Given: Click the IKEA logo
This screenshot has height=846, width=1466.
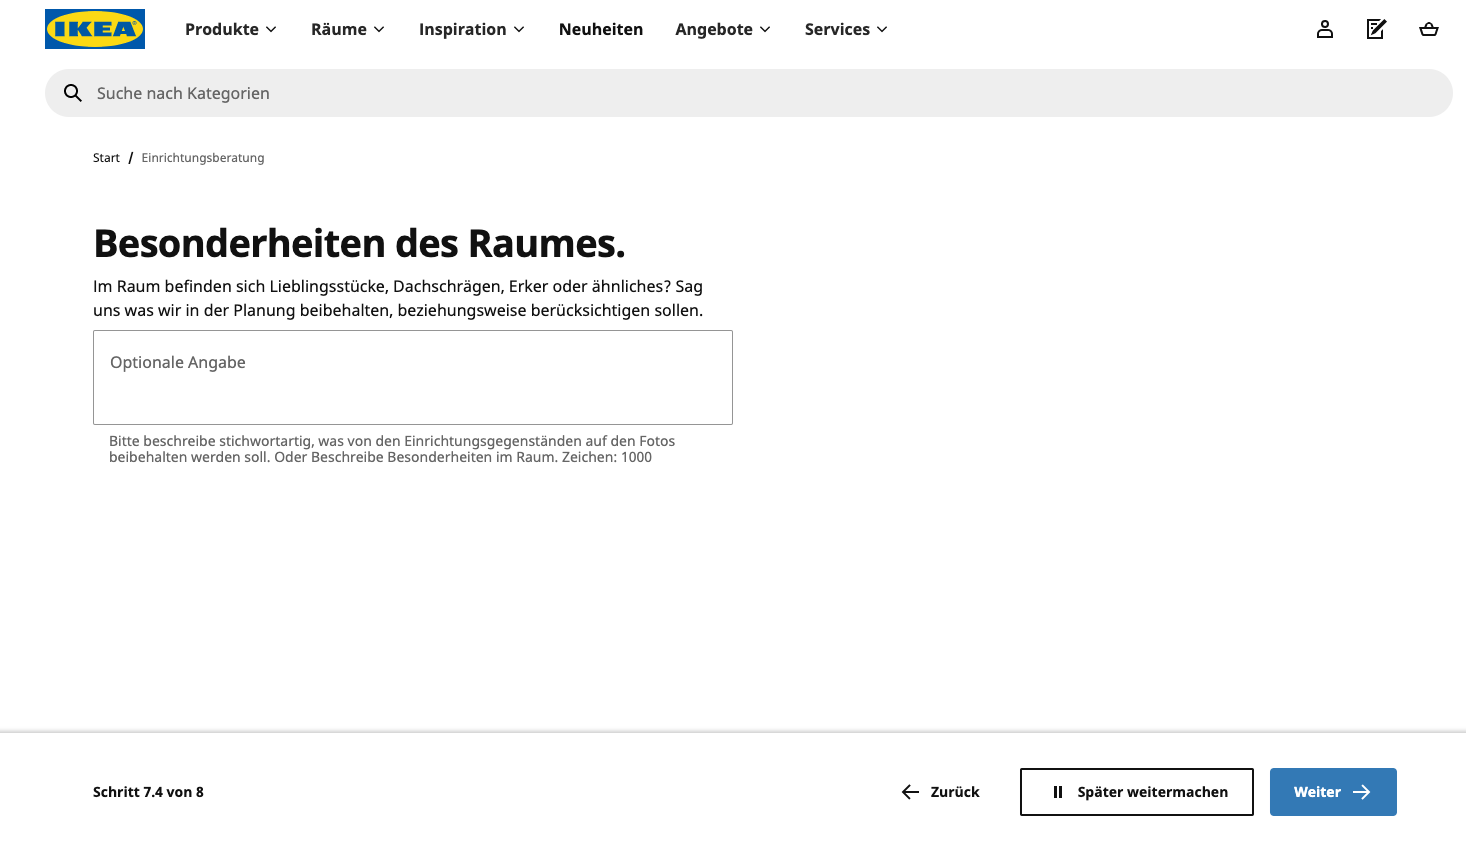Looking at the screenshot, I should pyautogui.click(x=95, y=29).
